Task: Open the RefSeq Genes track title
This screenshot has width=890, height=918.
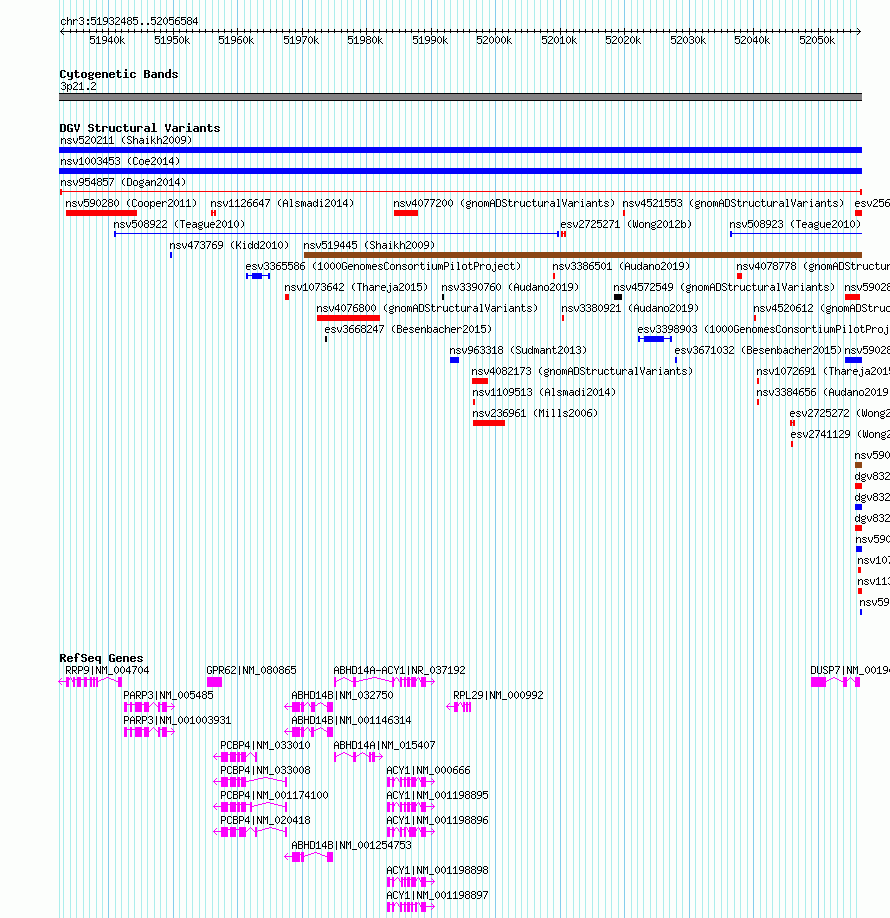Action: point(101,659)
